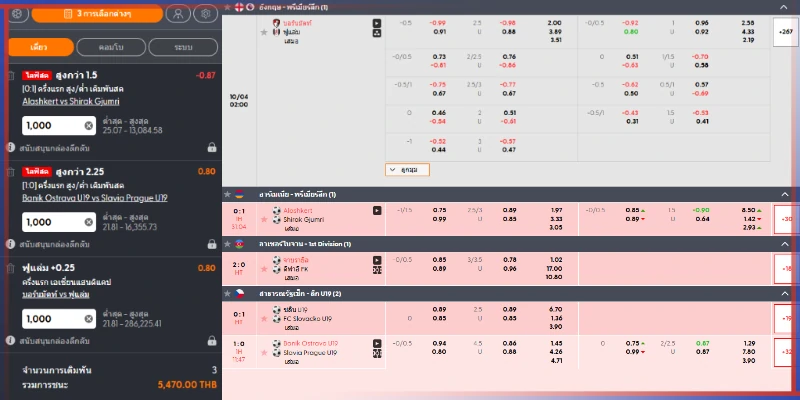Open live stream for Alashkert match
The width and height of the screenshot is (800, 400).
coord(376,210)
